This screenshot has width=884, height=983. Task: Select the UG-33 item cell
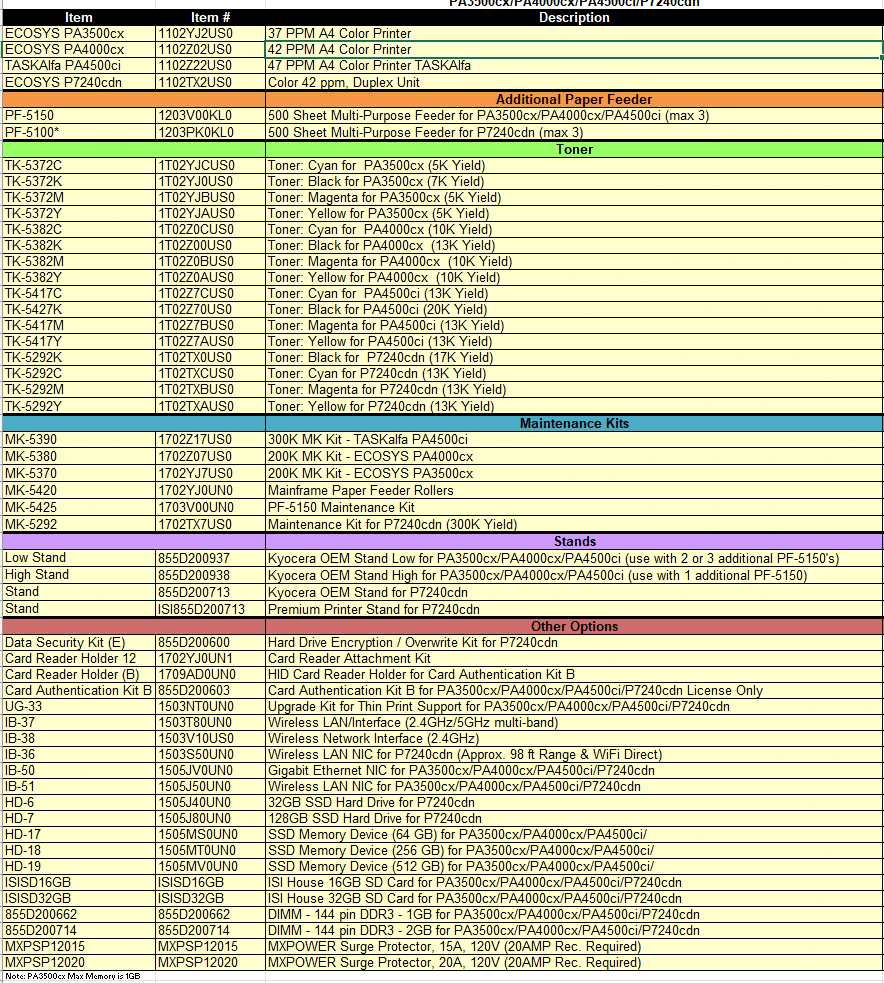coord(78,706)
